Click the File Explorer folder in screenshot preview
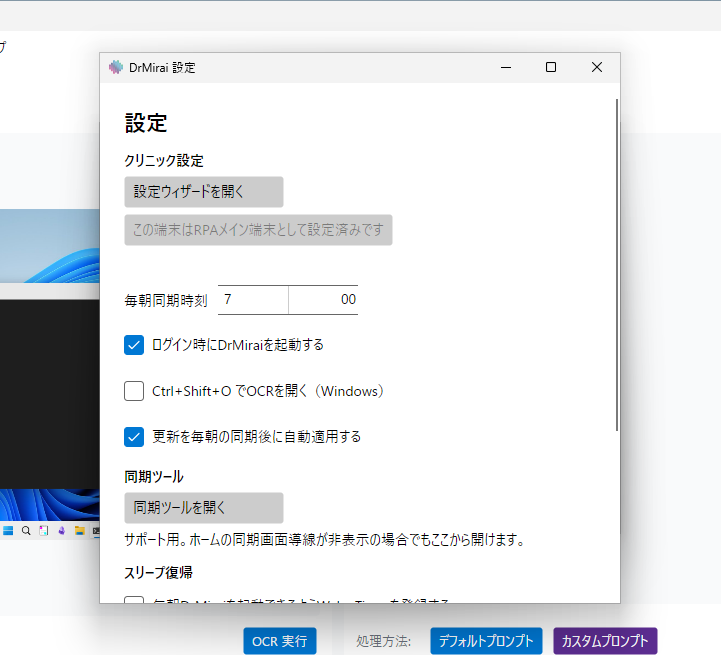The width and height of the screenshot is (721, 655). [x=80, y=531]
